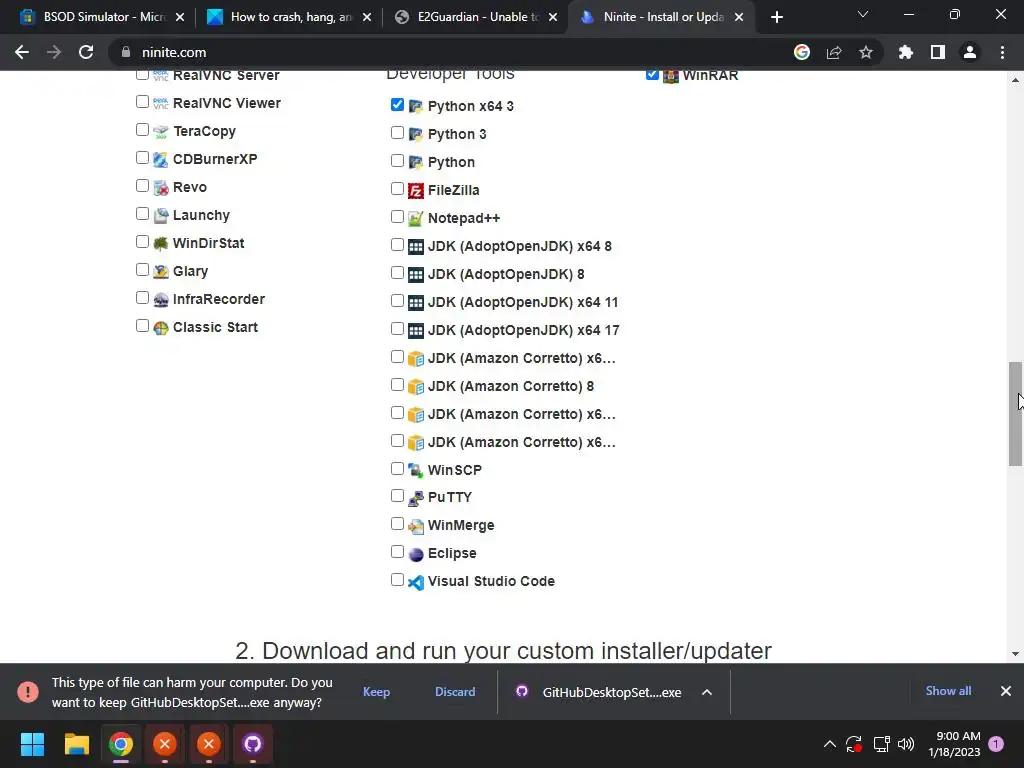Uncheck the Python x64 3 checkbox
1024x768 pixels.
point(397,104)
